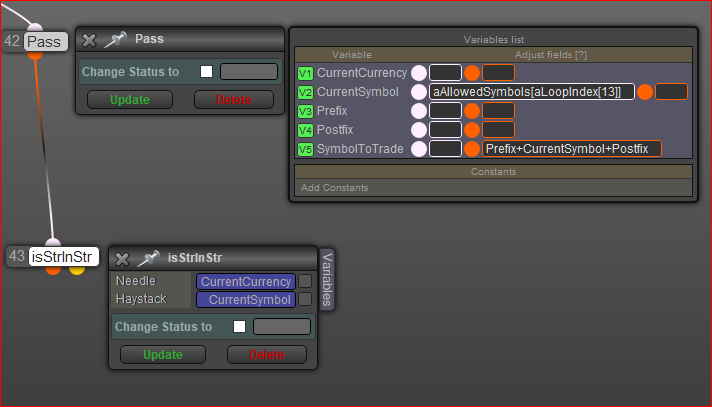
Task: Pin the Pass properties panel
Action: click(x=115, y=40)
